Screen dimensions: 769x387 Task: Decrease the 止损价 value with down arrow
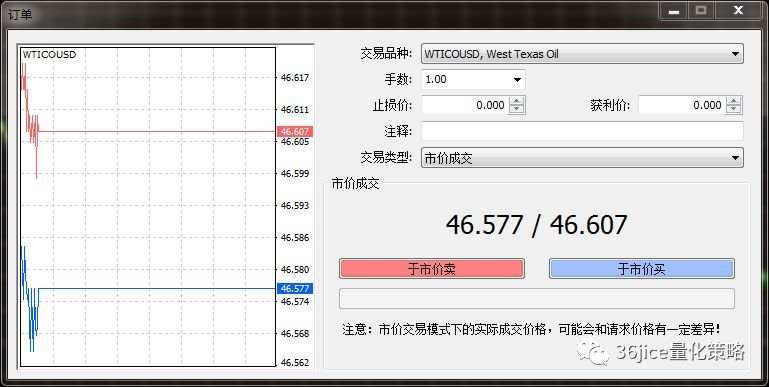[x=516, y=109]
